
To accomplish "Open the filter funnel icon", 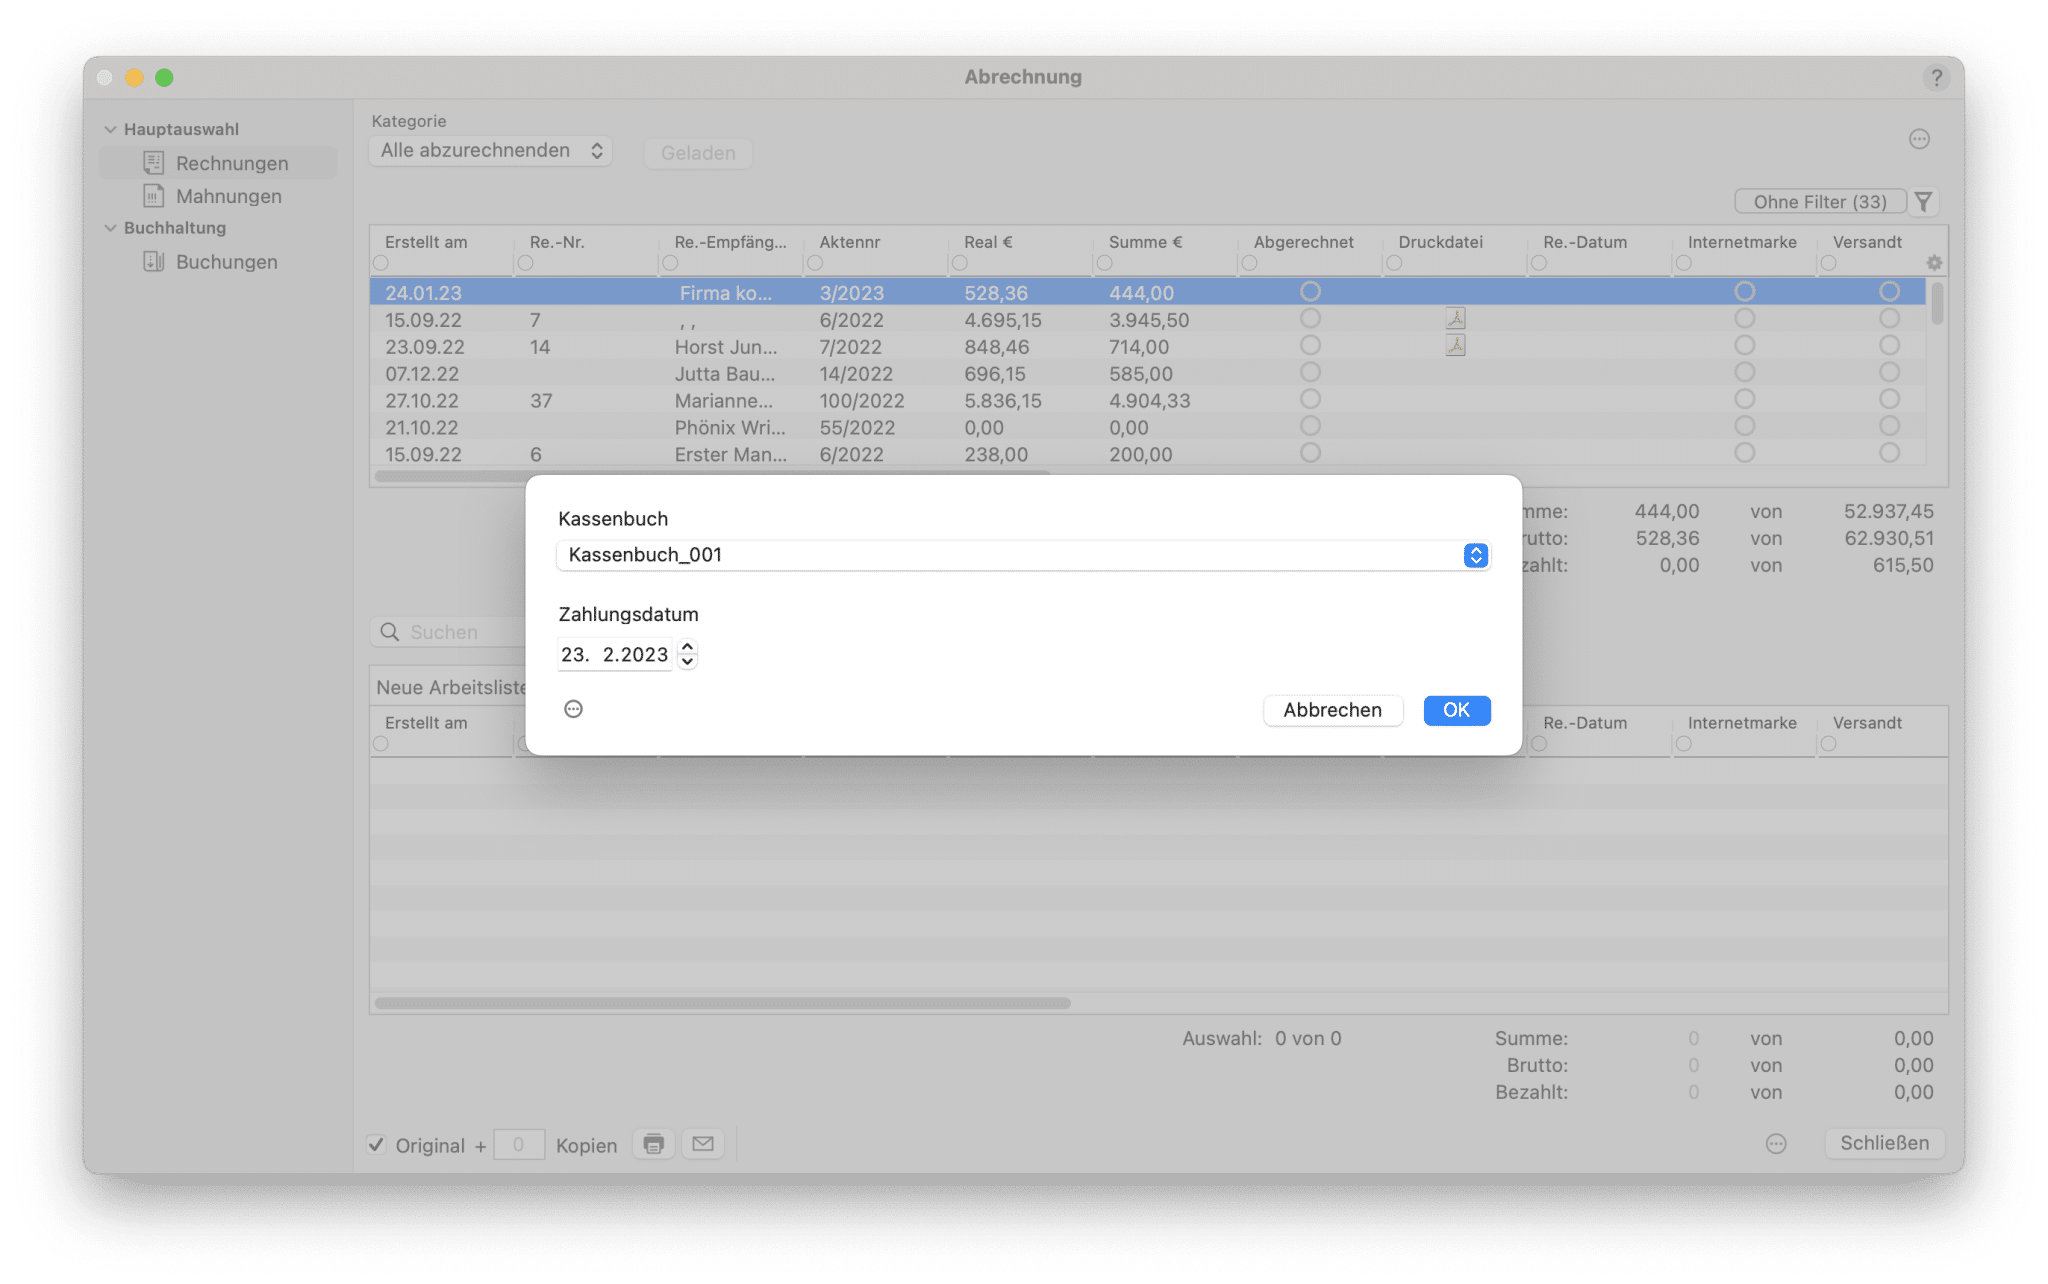I will (1923, 202).
